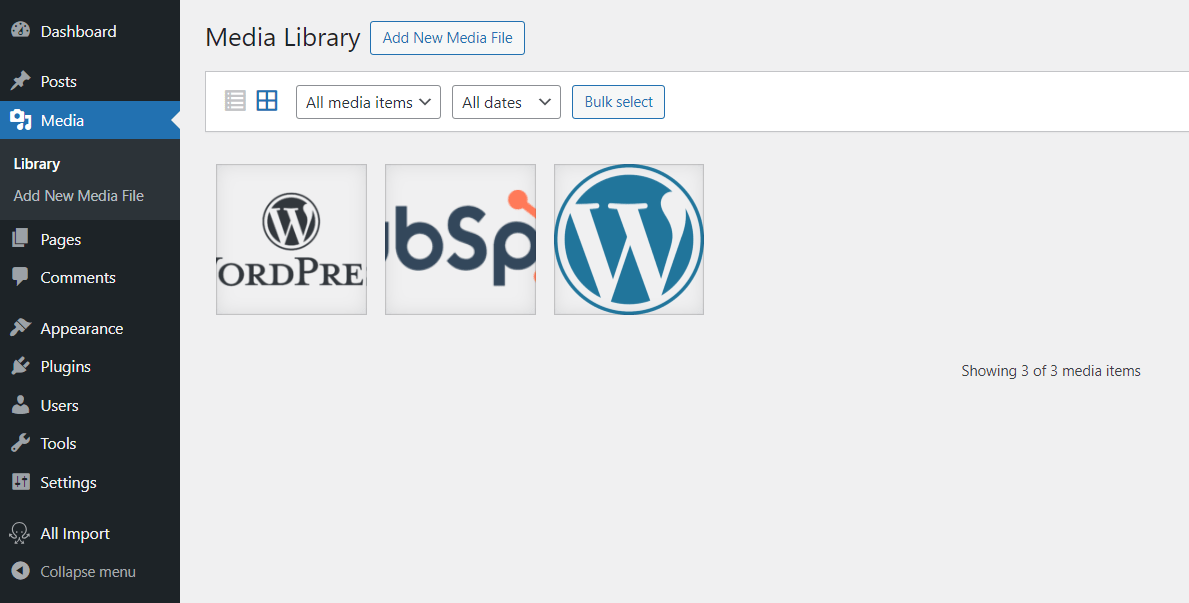This screenshot has width=1189, height=603.
Task: Click the Bulk select button
Action: coord(618,102)
